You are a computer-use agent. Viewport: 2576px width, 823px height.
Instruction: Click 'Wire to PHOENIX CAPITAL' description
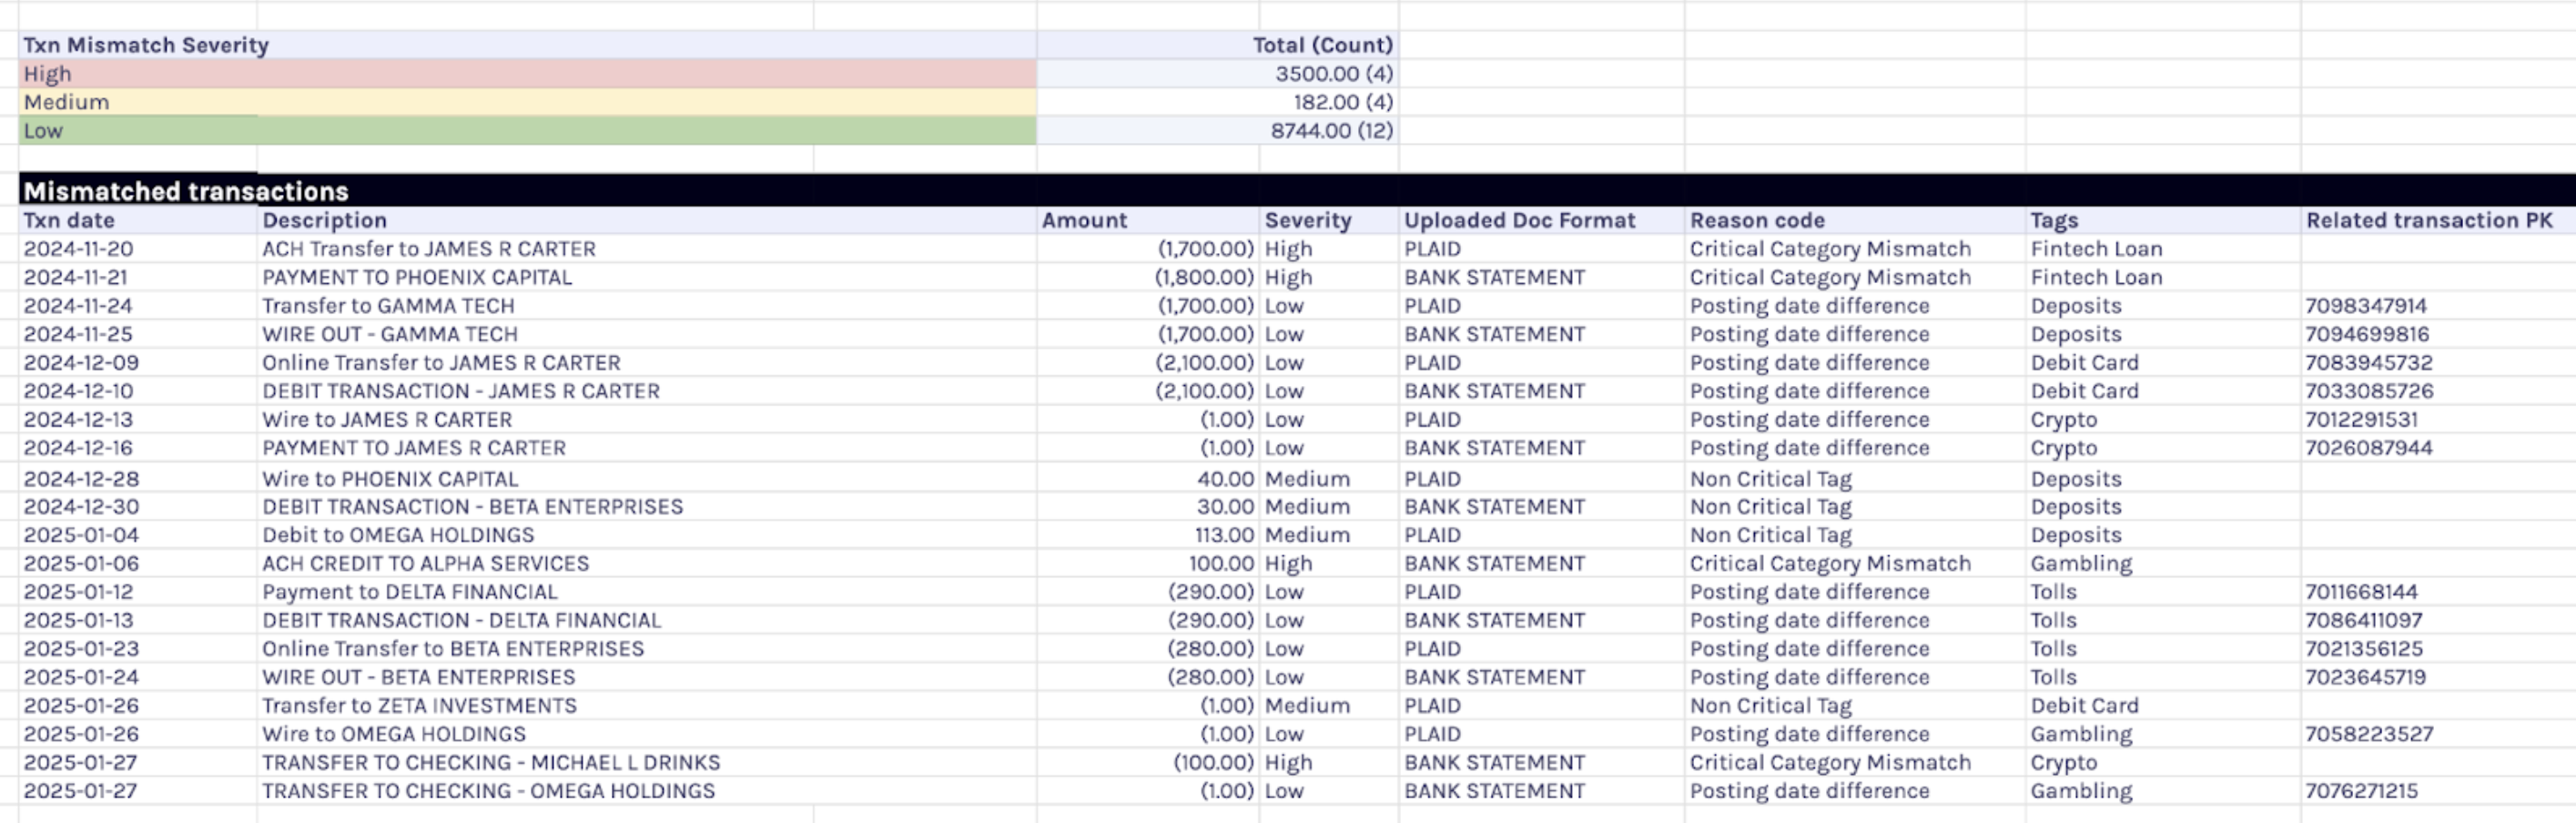pyautogui.click(x=647, y=479)
